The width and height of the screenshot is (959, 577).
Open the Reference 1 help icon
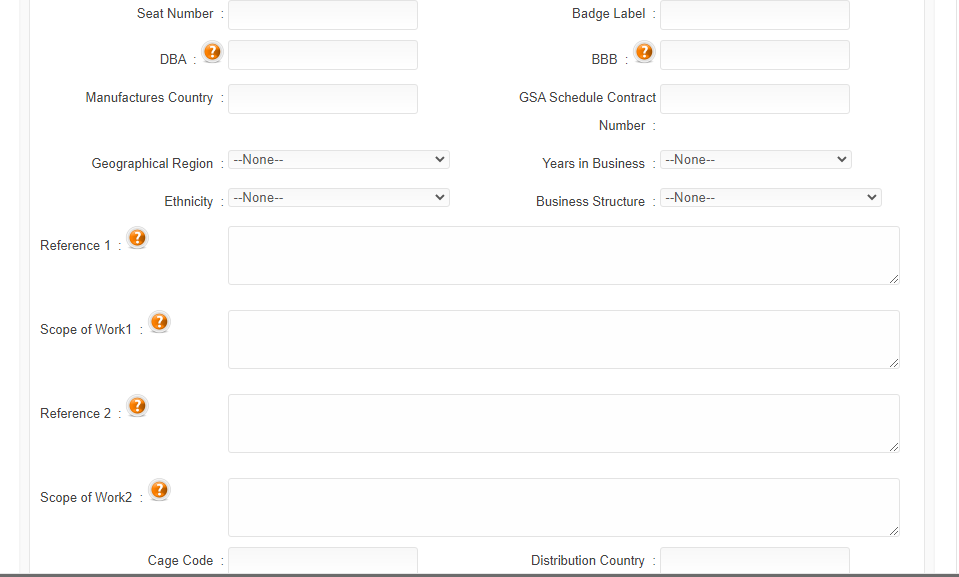(x=138, y=238)
